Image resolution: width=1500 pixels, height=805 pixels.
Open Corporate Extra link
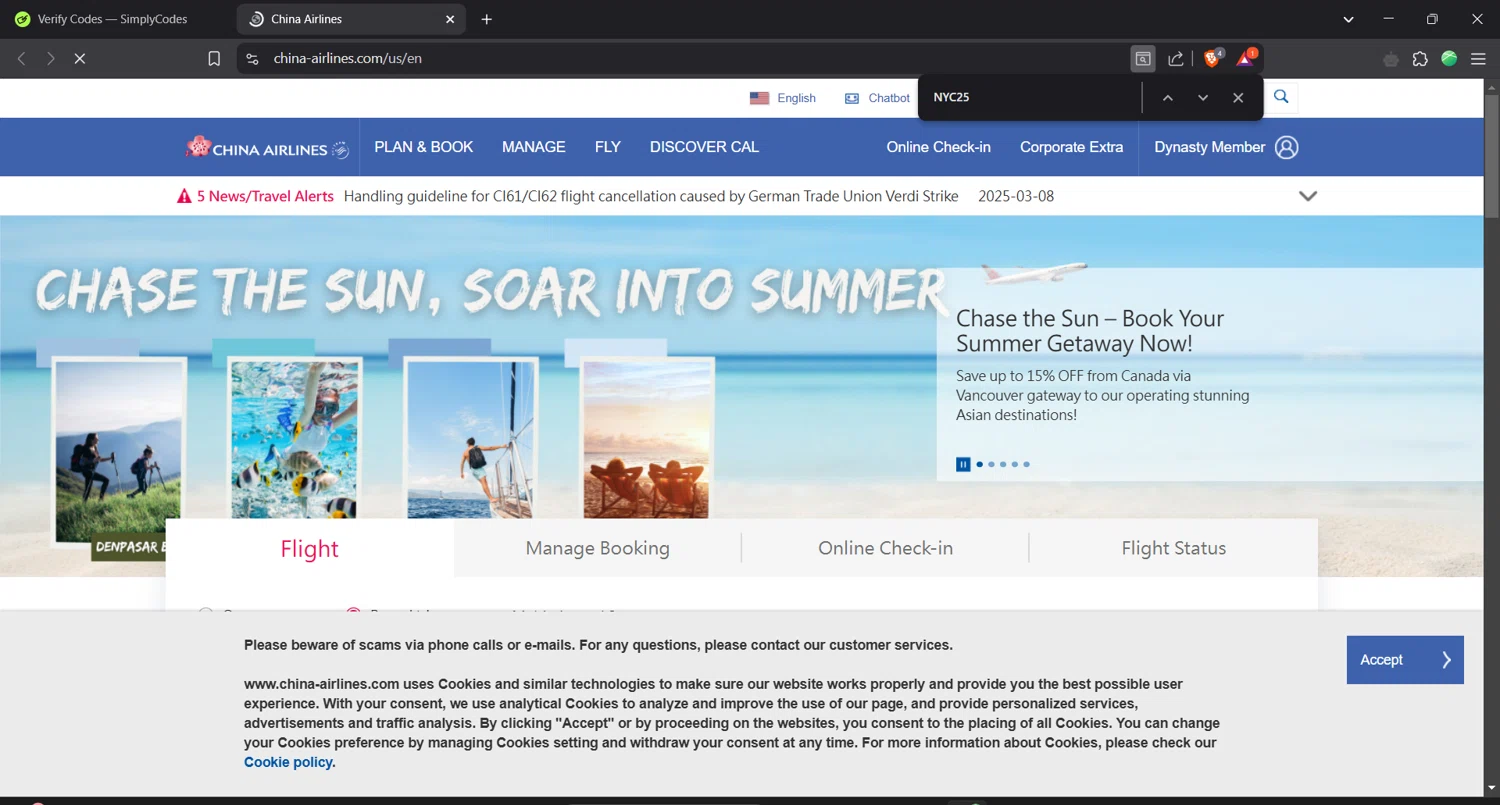point(1071,147)
